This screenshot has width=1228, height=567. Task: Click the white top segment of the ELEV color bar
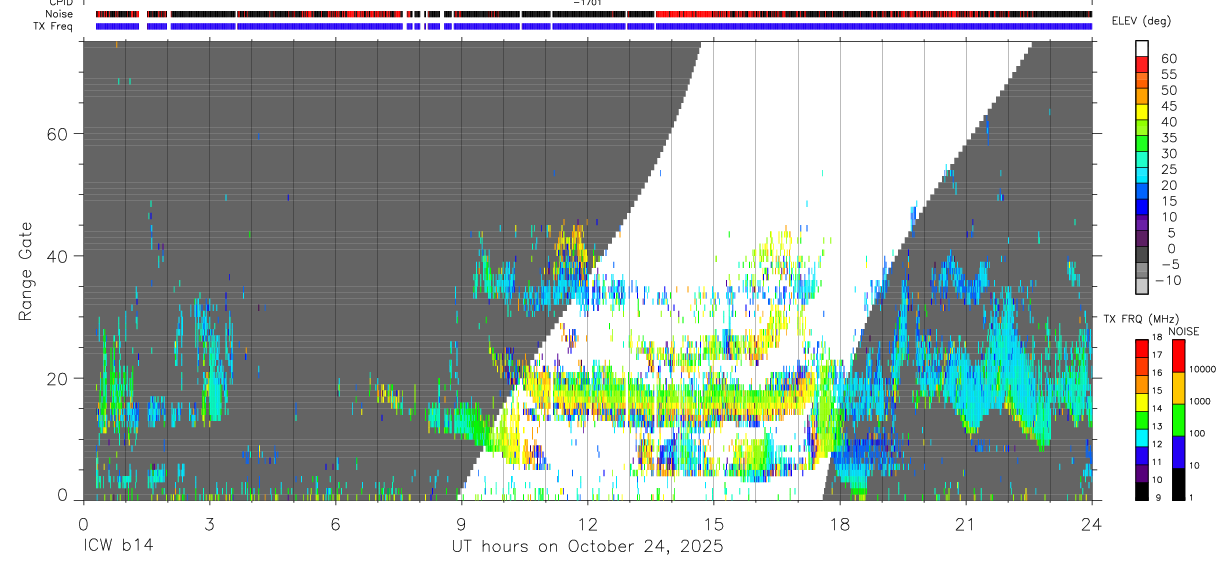(1142, 49)
